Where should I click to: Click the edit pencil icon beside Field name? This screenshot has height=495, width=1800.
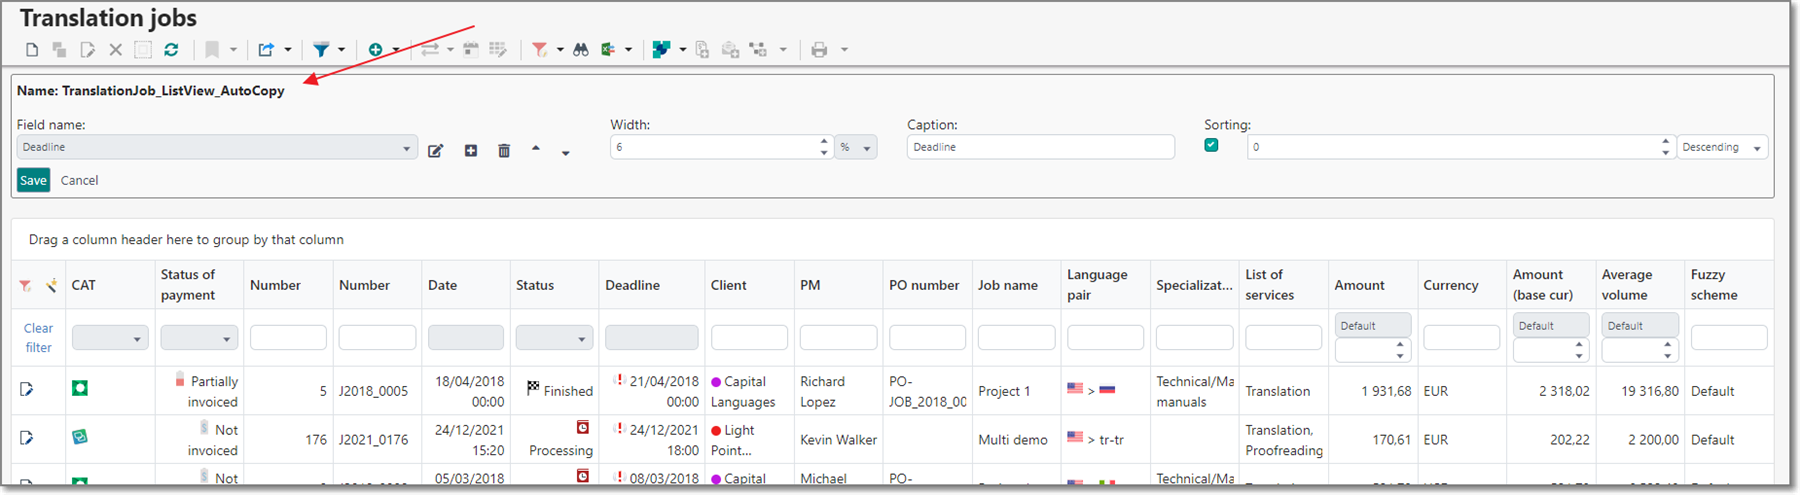click(x=435, y=151)
